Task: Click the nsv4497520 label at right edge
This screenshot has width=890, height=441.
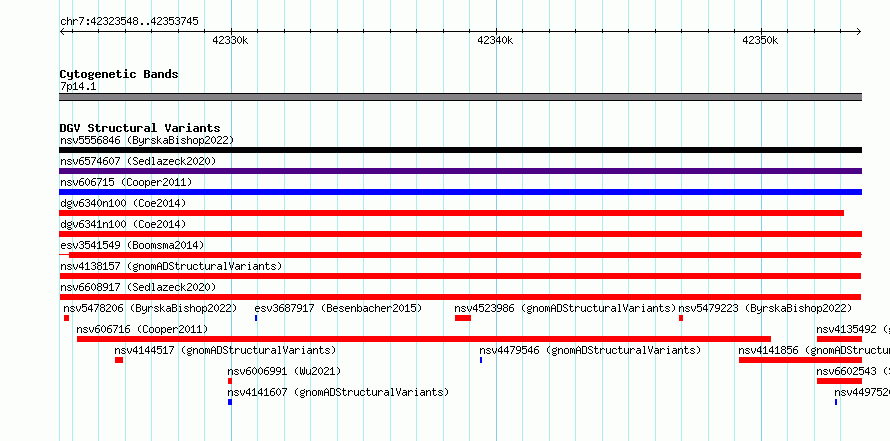Action: 862,392
